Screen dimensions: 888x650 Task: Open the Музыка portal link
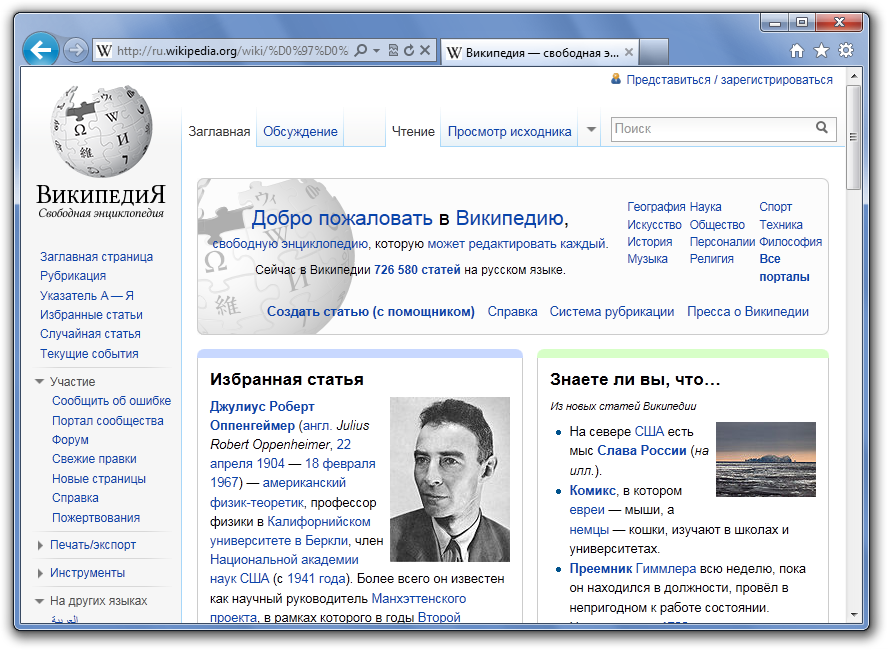coord(647,259)
